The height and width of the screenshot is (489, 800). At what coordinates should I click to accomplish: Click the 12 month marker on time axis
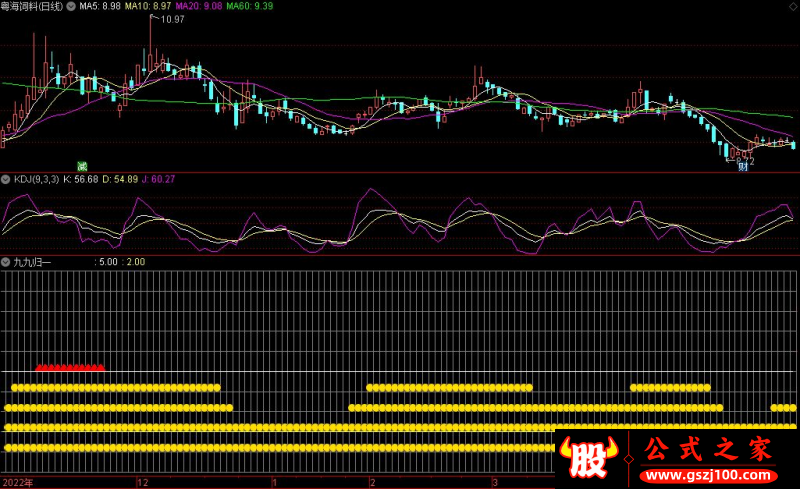click(143, 482)
